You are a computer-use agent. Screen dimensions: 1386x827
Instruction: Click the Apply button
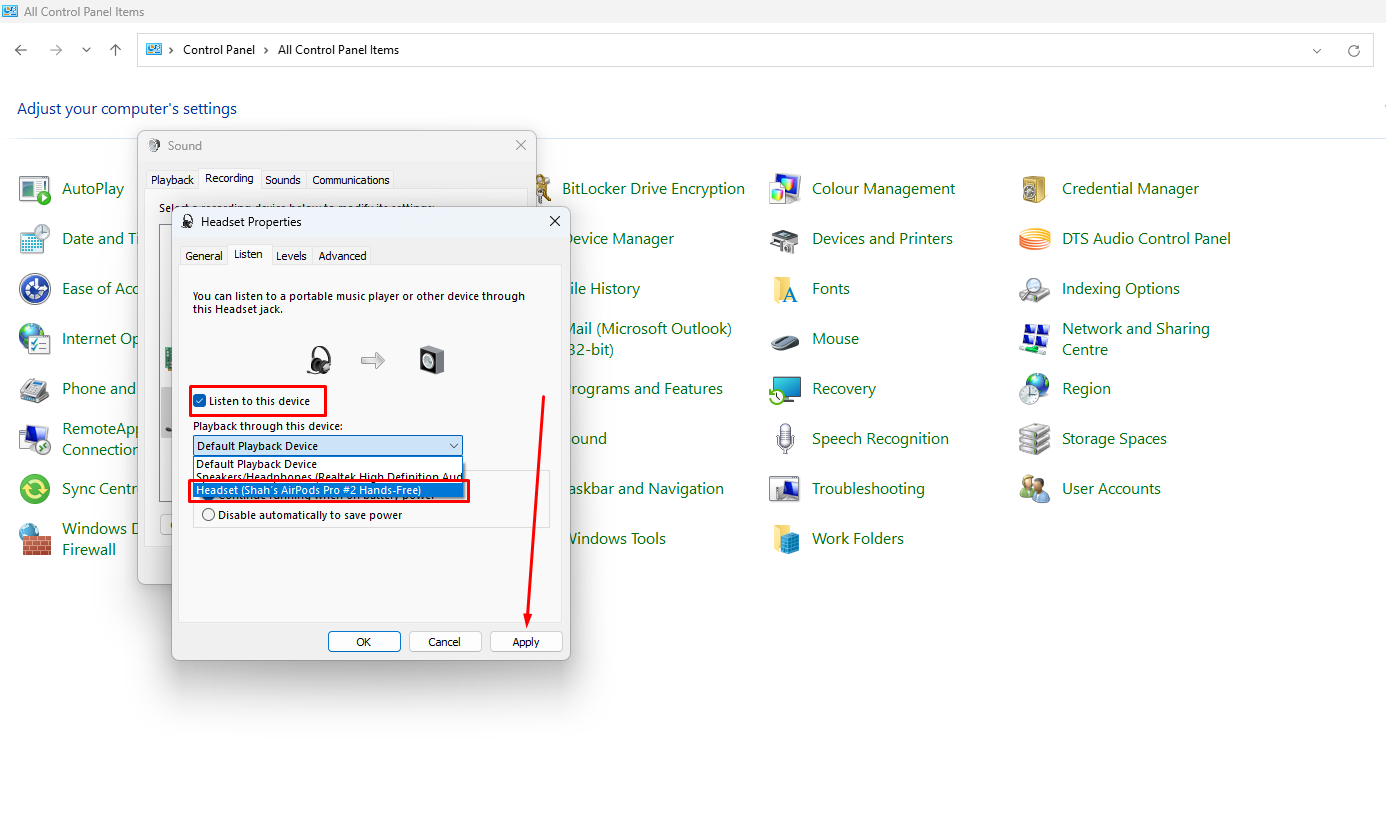(x=526, y=642)
